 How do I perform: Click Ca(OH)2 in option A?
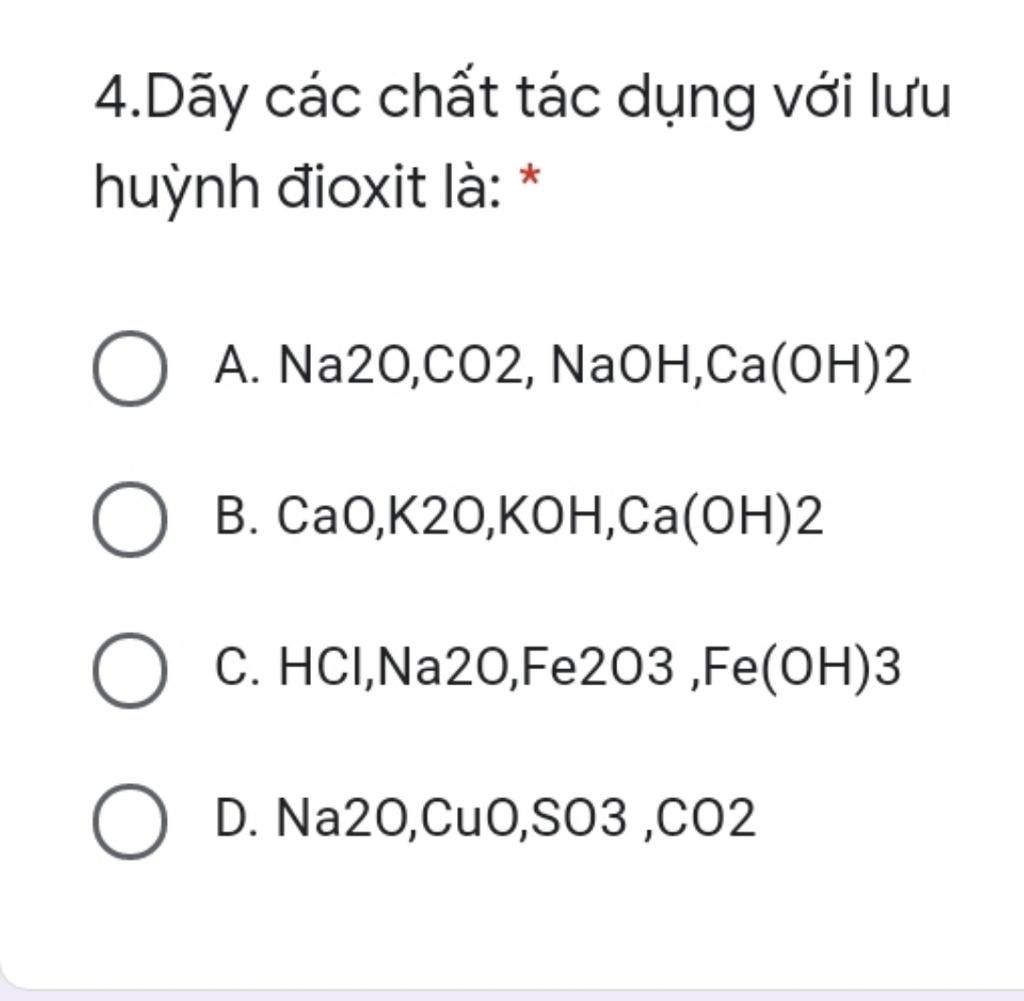point(808,366)
